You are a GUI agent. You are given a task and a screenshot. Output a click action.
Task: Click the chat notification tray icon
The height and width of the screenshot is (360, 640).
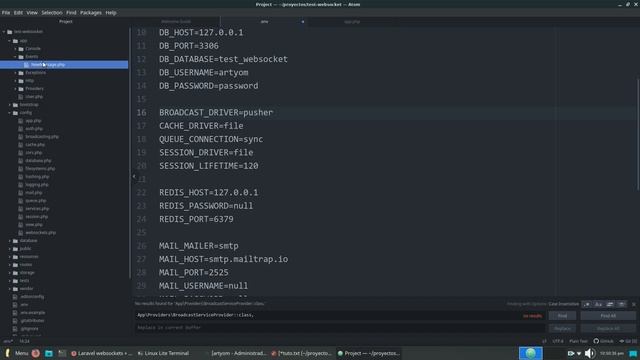tap(633, 353)
